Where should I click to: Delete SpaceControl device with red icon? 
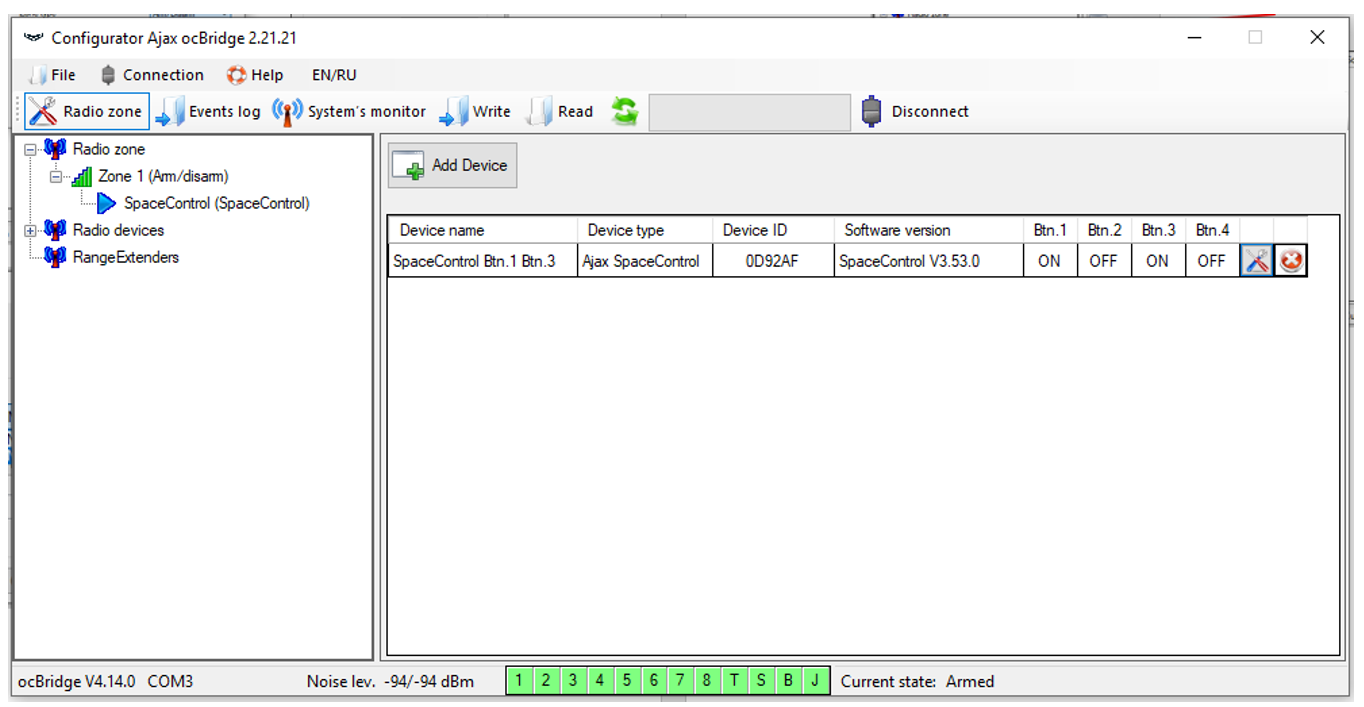pyautogui.click(x=1291, y=261)
